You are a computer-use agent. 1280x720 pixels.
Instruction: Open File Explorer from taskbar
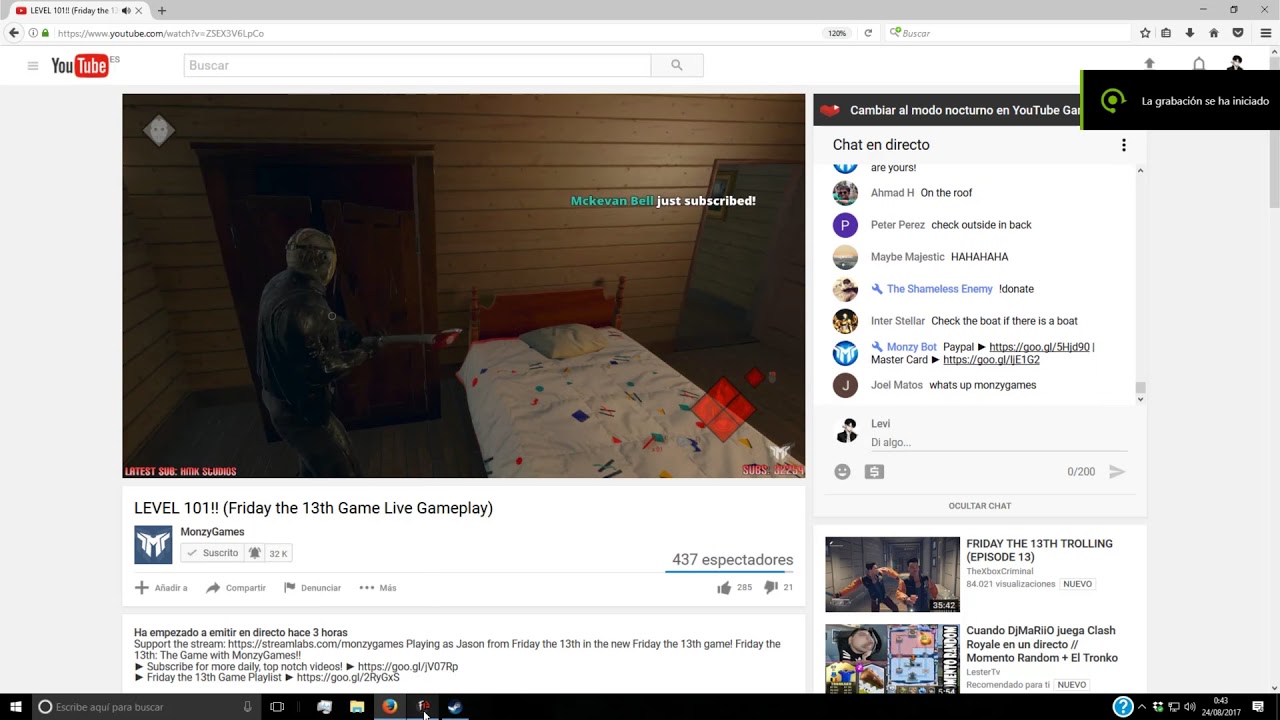(x=357, y=707)
